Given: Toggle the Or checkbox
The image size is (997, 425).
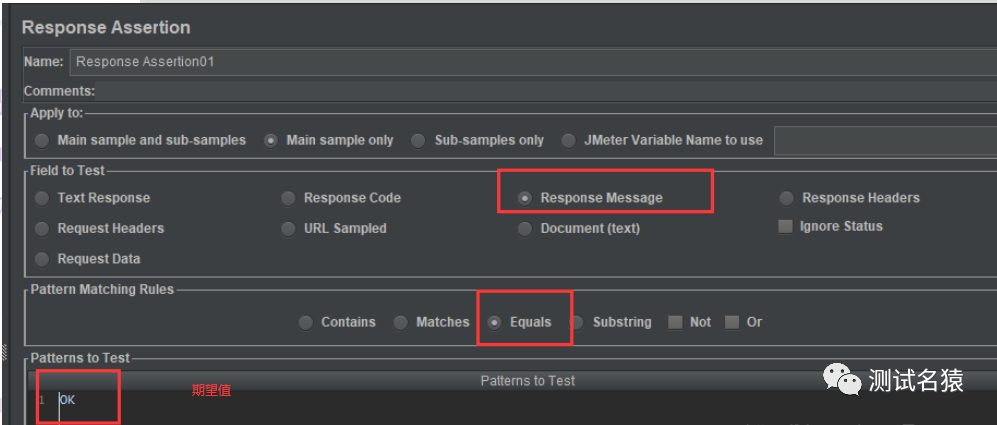Looking at the screenshot, I should point(732,323).
